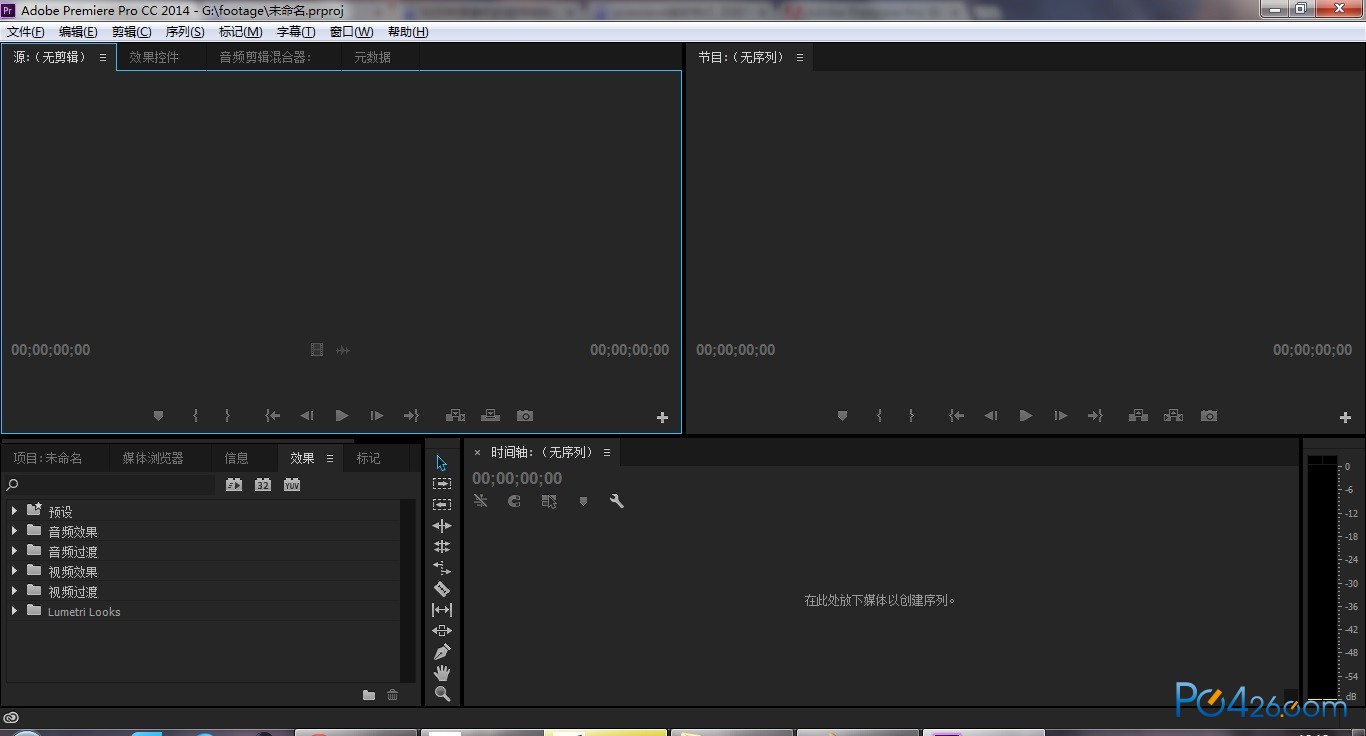Open the 文件(F) menu
The height and width of the screenshot is (736, 1366).
pyautogui.click(x=26, y=32)
